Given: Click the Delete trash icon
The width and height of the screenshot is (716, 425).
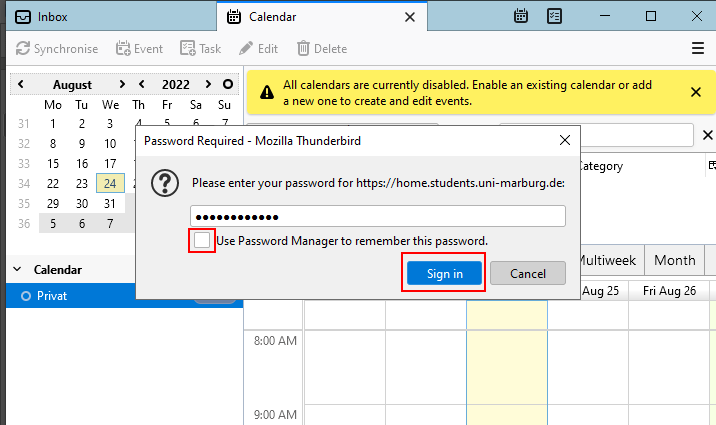Looking at the screenshot, I should tap(303, 48).
